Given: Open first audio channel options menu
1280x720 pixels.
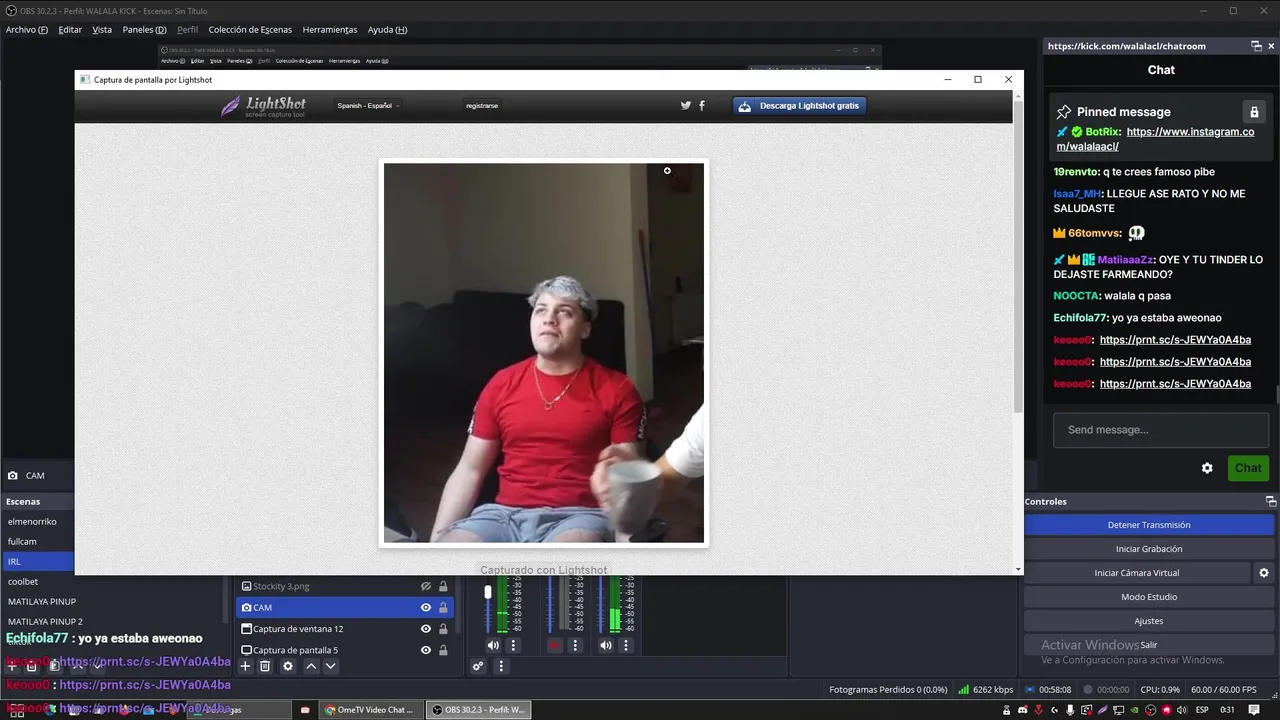Looking at the screenshot, I should (514, 646).
